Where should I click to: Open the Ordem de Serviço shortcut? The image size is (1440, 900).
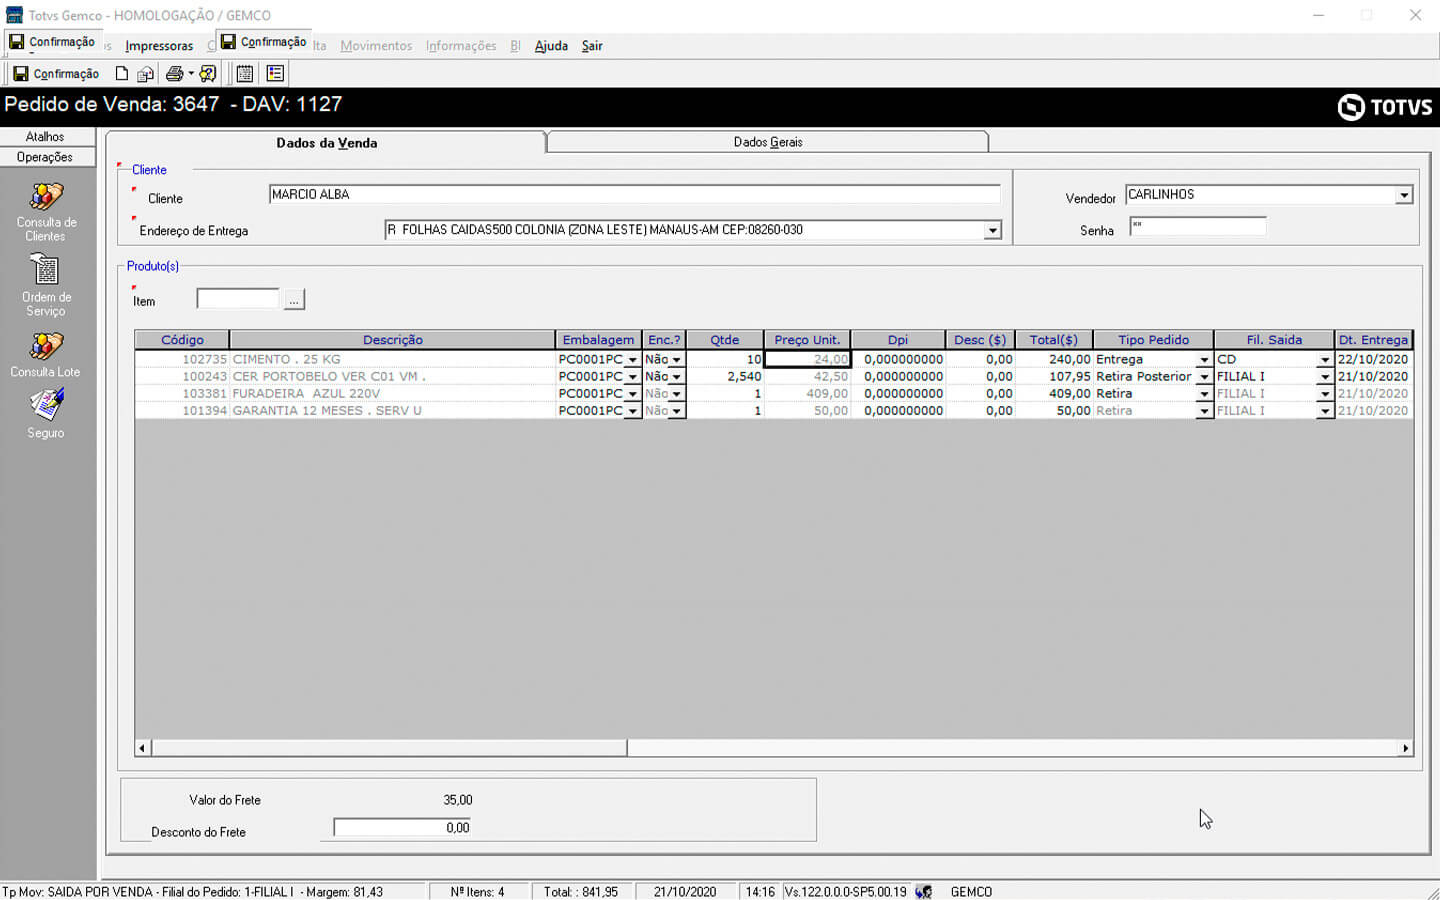coord(45,271)
